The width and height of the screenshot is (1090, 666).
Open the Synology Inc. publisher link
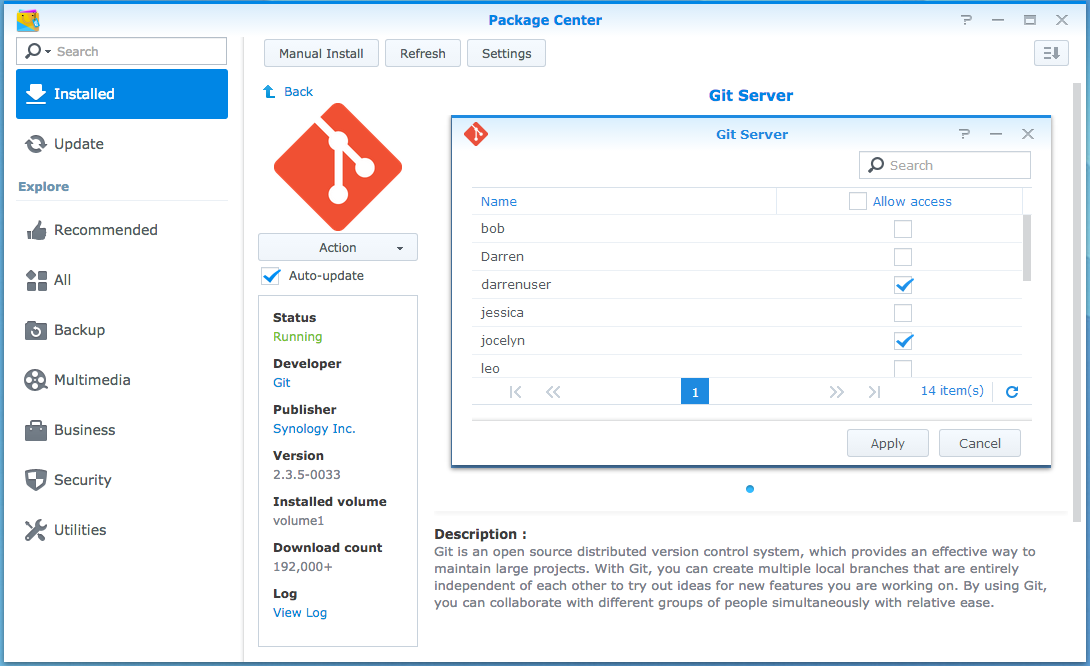coord(314,429)
